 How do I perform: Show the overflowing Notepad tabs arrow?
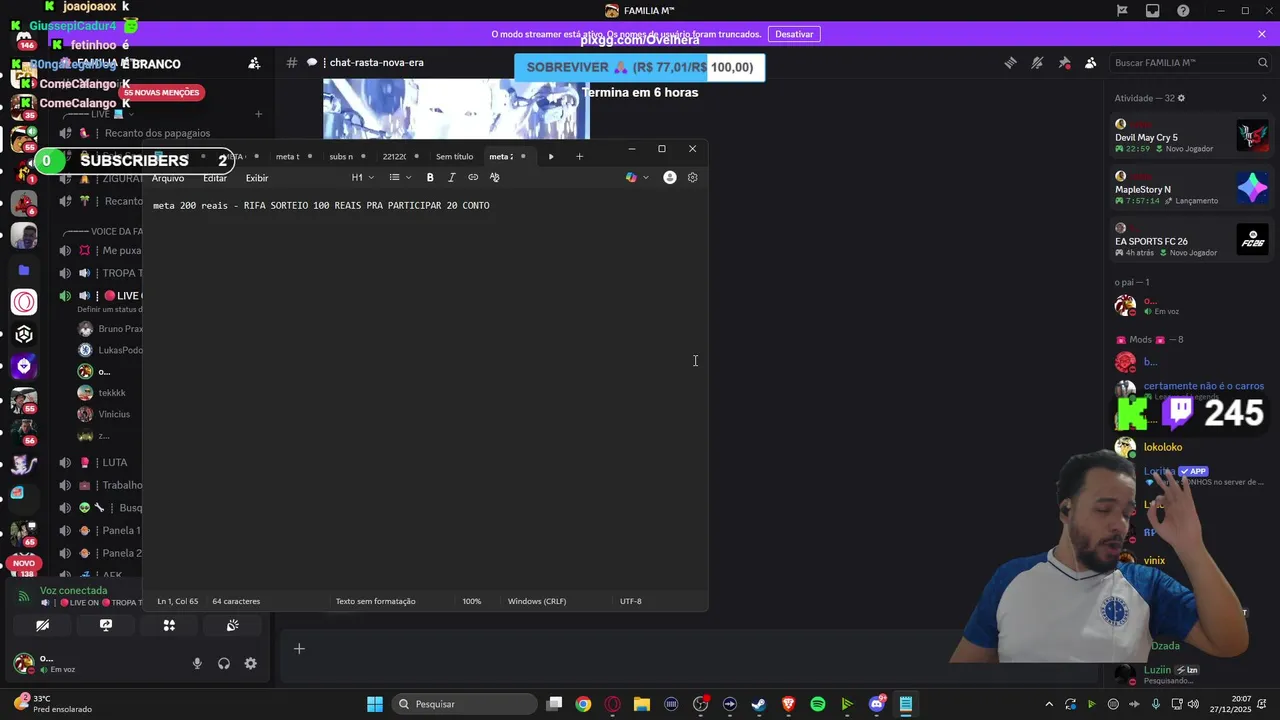(551, 156)
